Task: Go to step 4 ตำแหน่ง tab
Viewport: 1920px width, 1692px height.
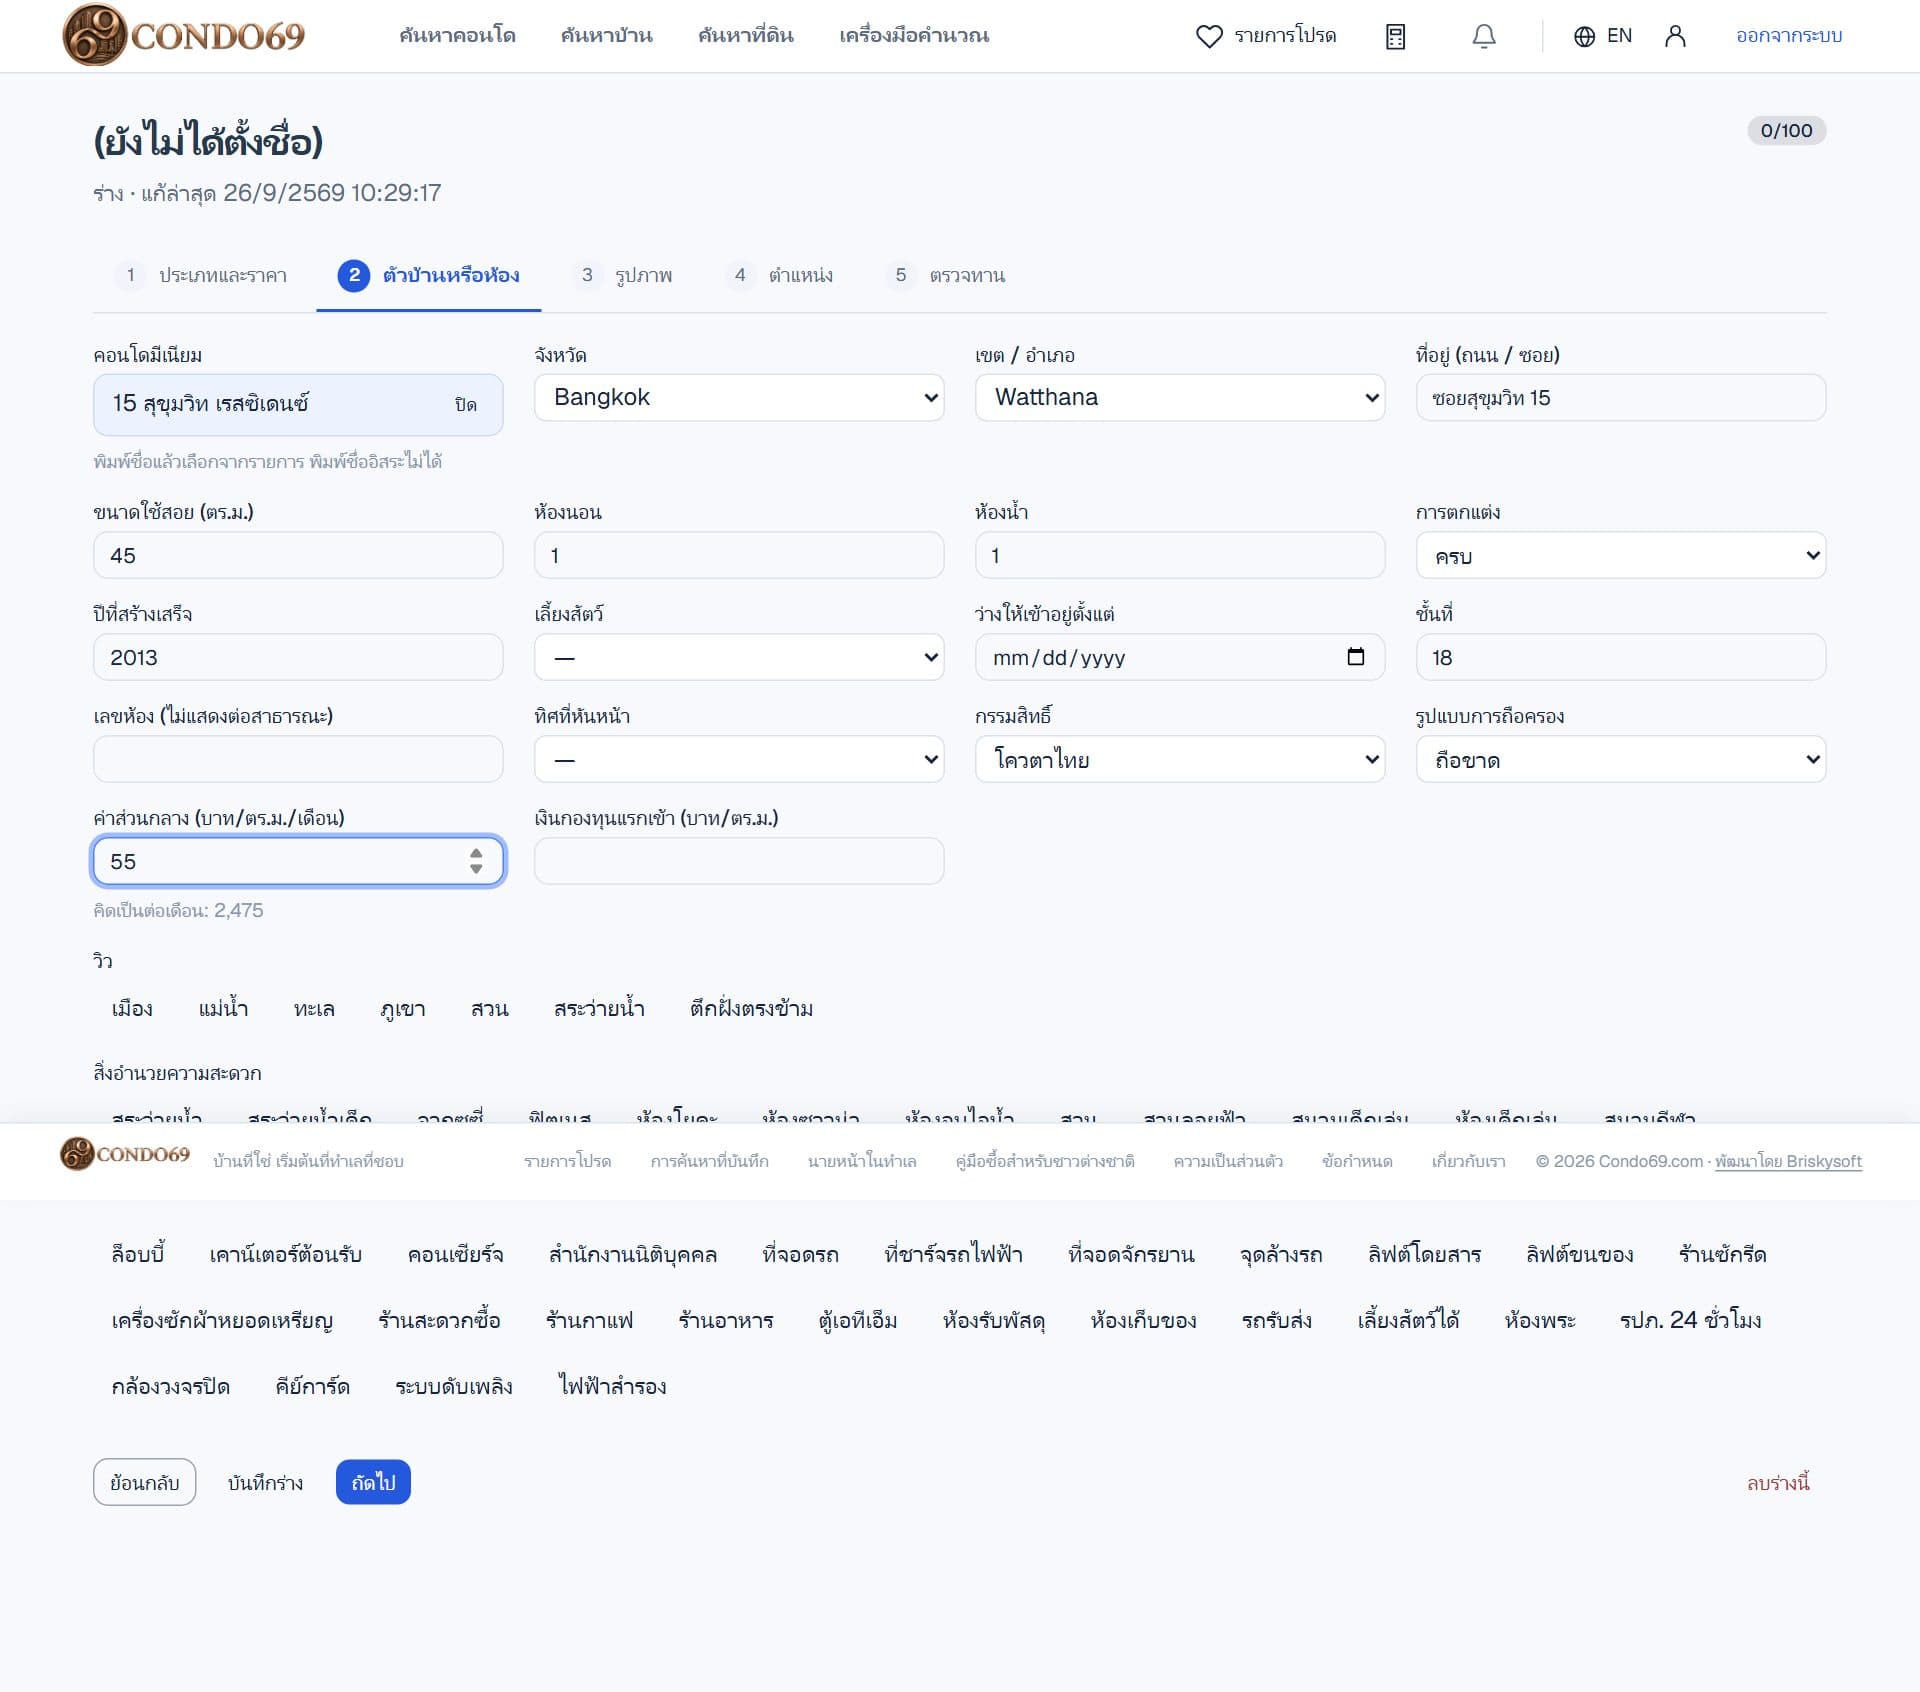Action: 779,275
